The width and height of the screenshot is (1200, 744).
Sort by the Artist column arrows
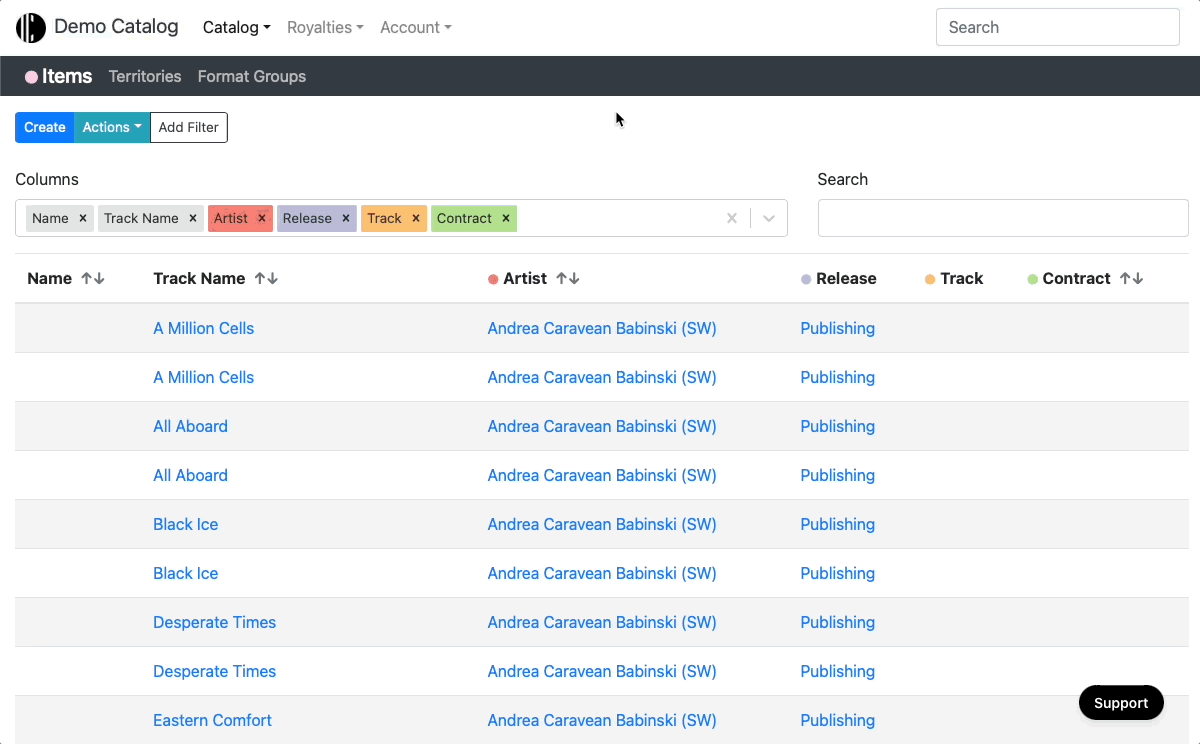[x=568, y=279]
